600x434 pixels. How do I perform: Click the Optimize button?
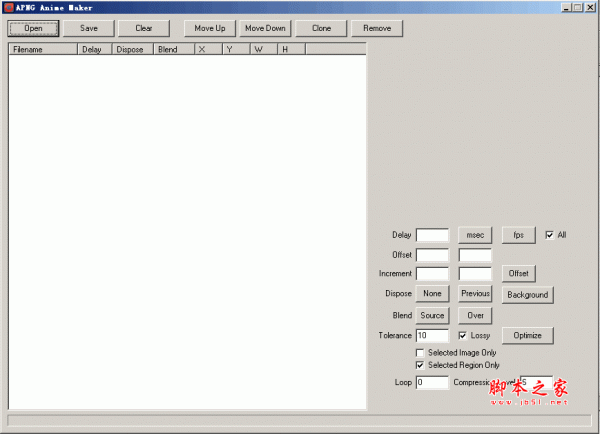[528, 336]
